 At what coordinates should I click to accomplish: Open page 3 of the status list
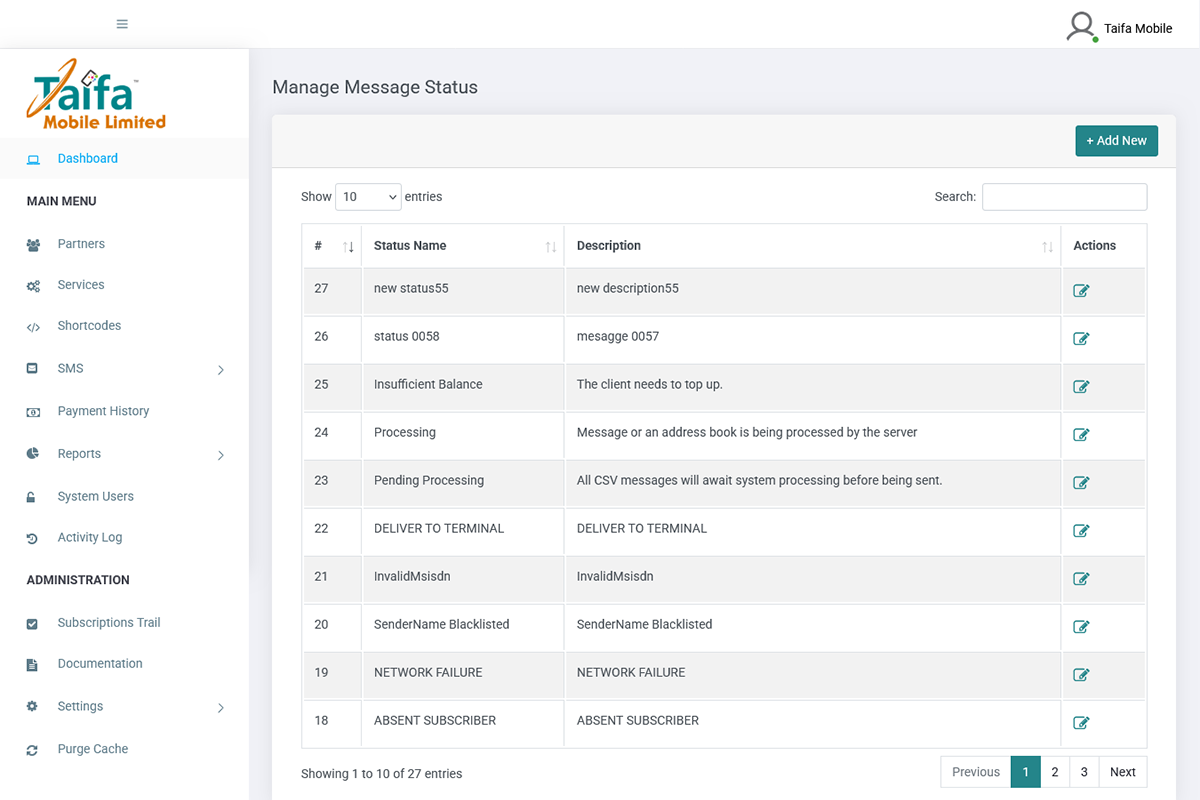pos(1084,771)
